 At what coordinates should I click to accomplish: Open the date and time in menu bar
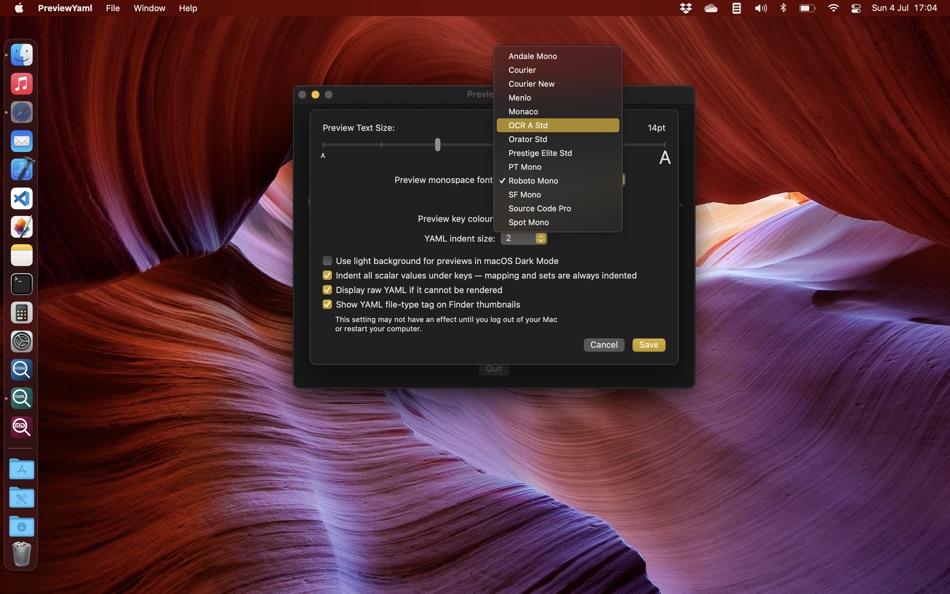pos(904,8)
